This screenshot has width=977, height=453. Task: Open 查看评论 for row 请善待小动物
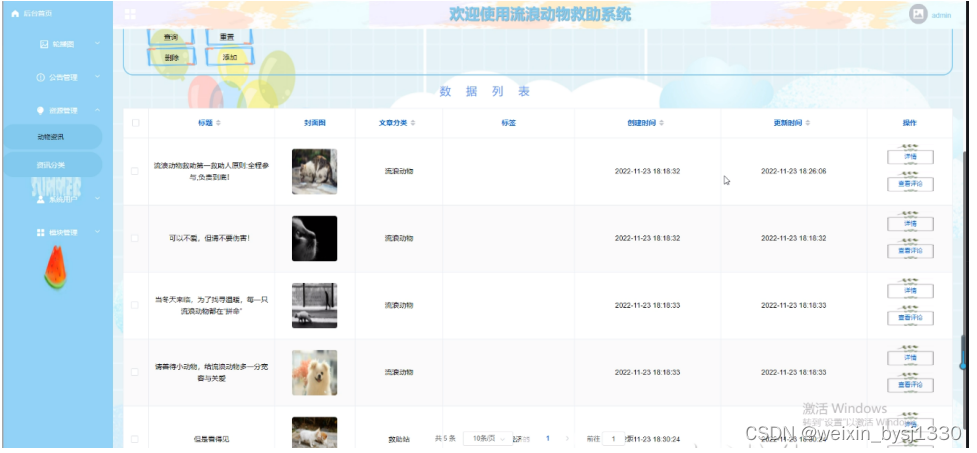[x=910, y=385]
